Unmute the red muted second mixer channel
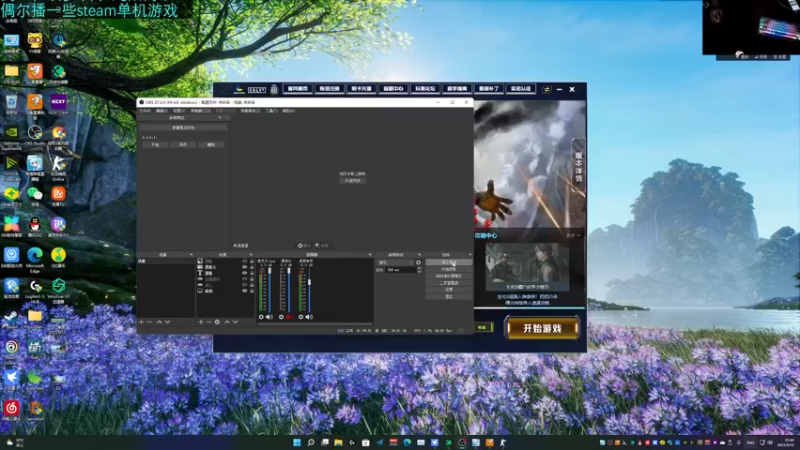The image size is (800, 450). (x=289, y=317)
